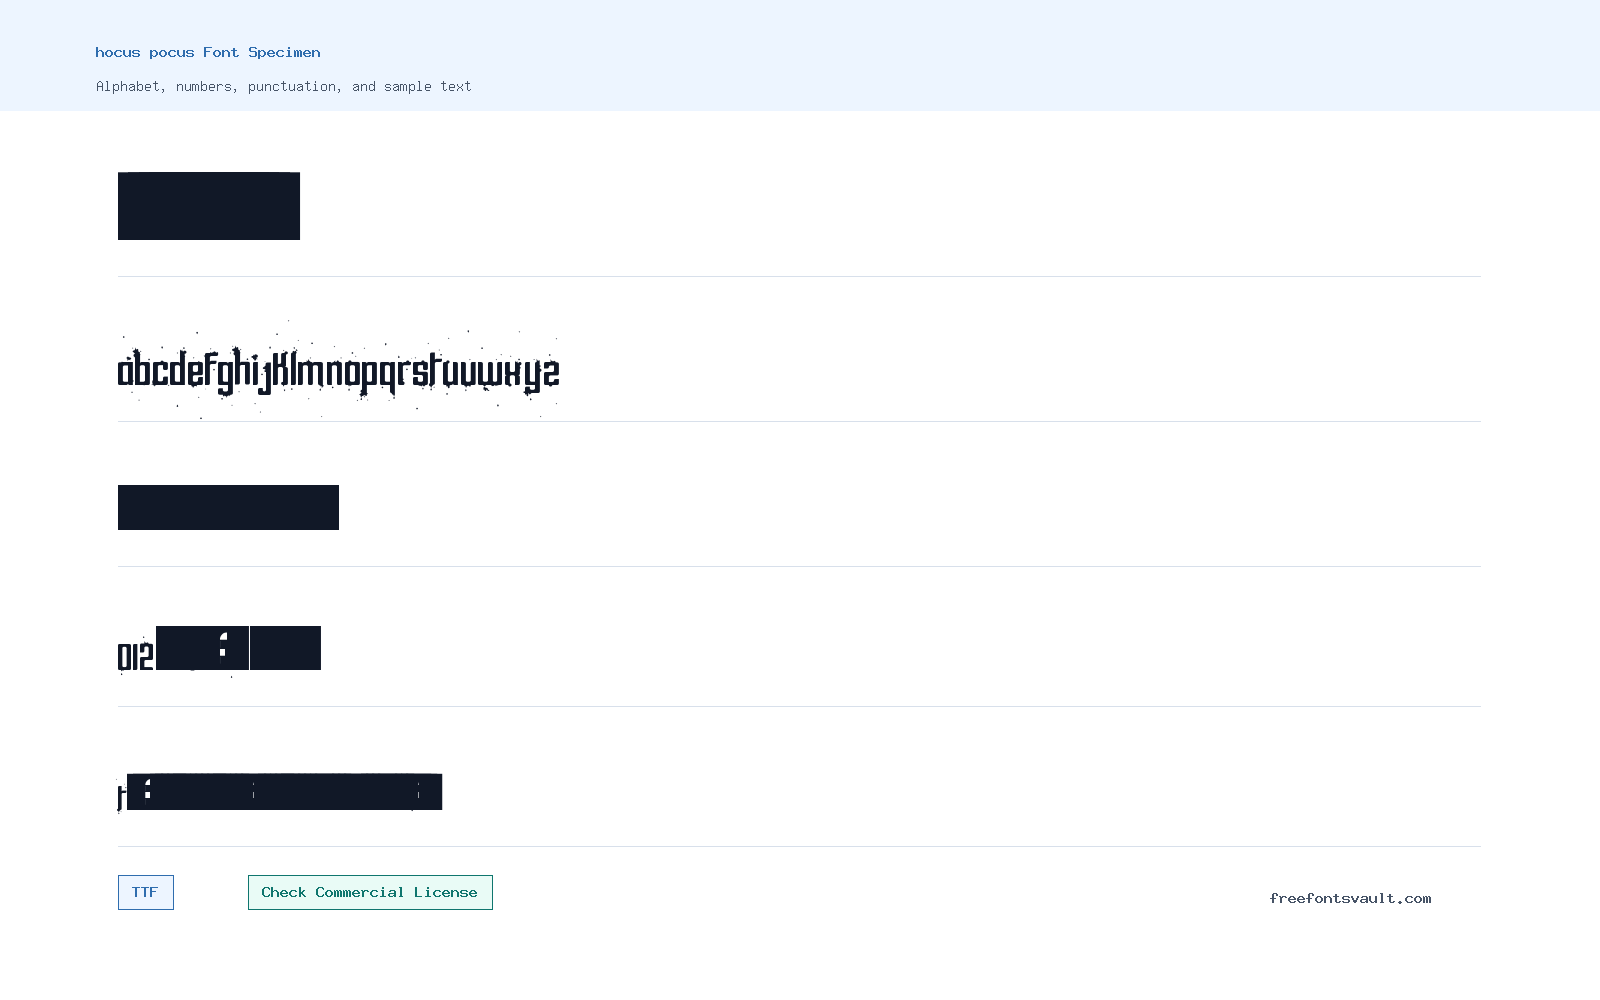Click the small dark block right of the numbers row
This screenshot has height=1000, width=1600.
(x=285, y=648)
